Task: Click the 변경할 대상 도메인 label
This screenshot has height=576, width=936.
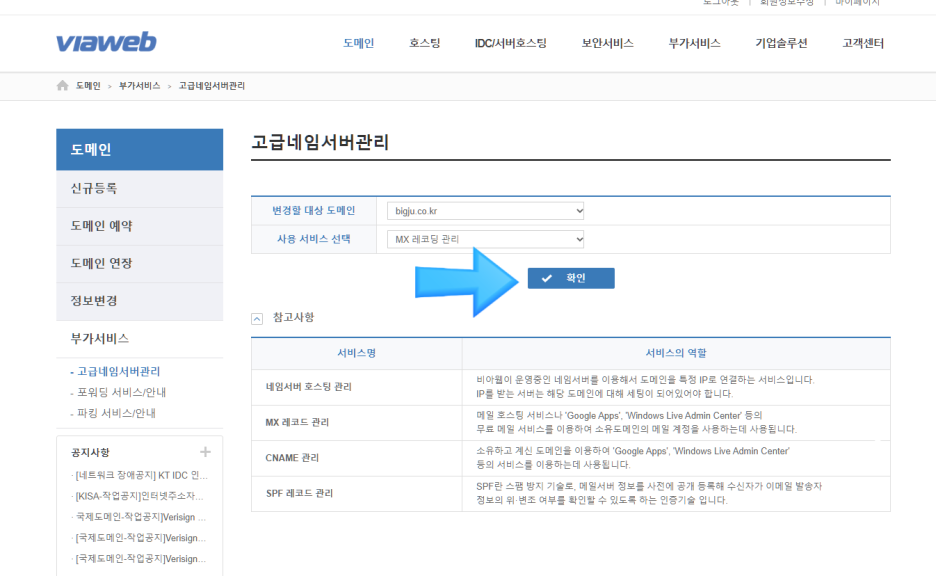Action: 313,211
